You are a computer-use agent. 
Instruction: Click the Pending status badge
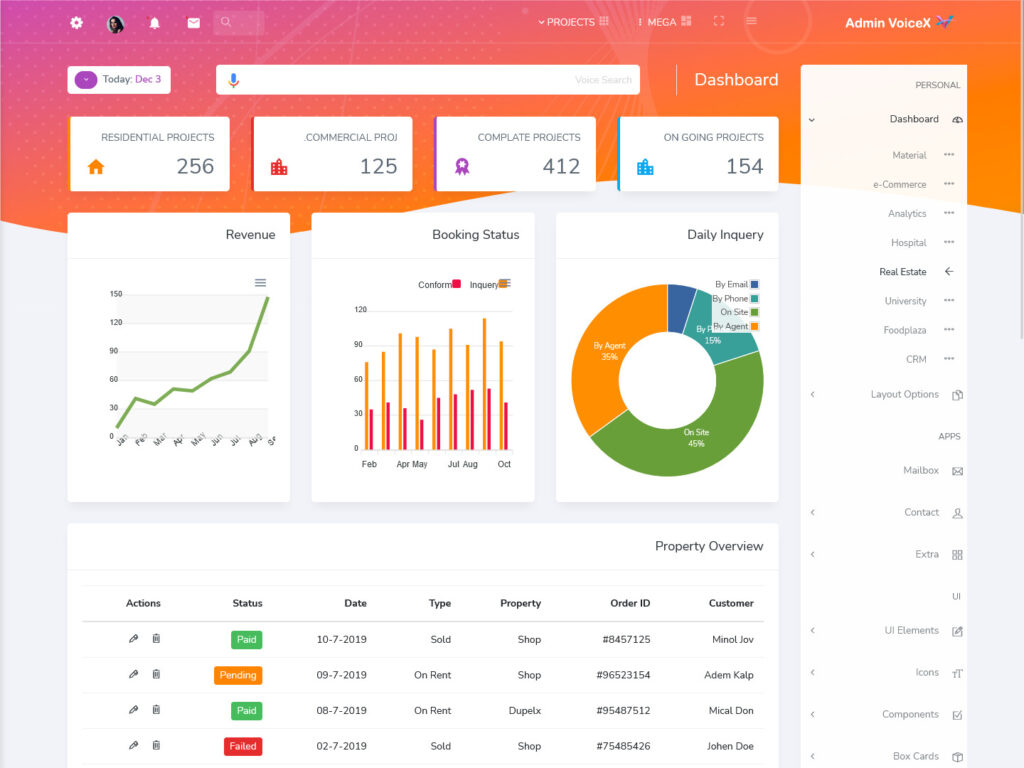[238, 675]
